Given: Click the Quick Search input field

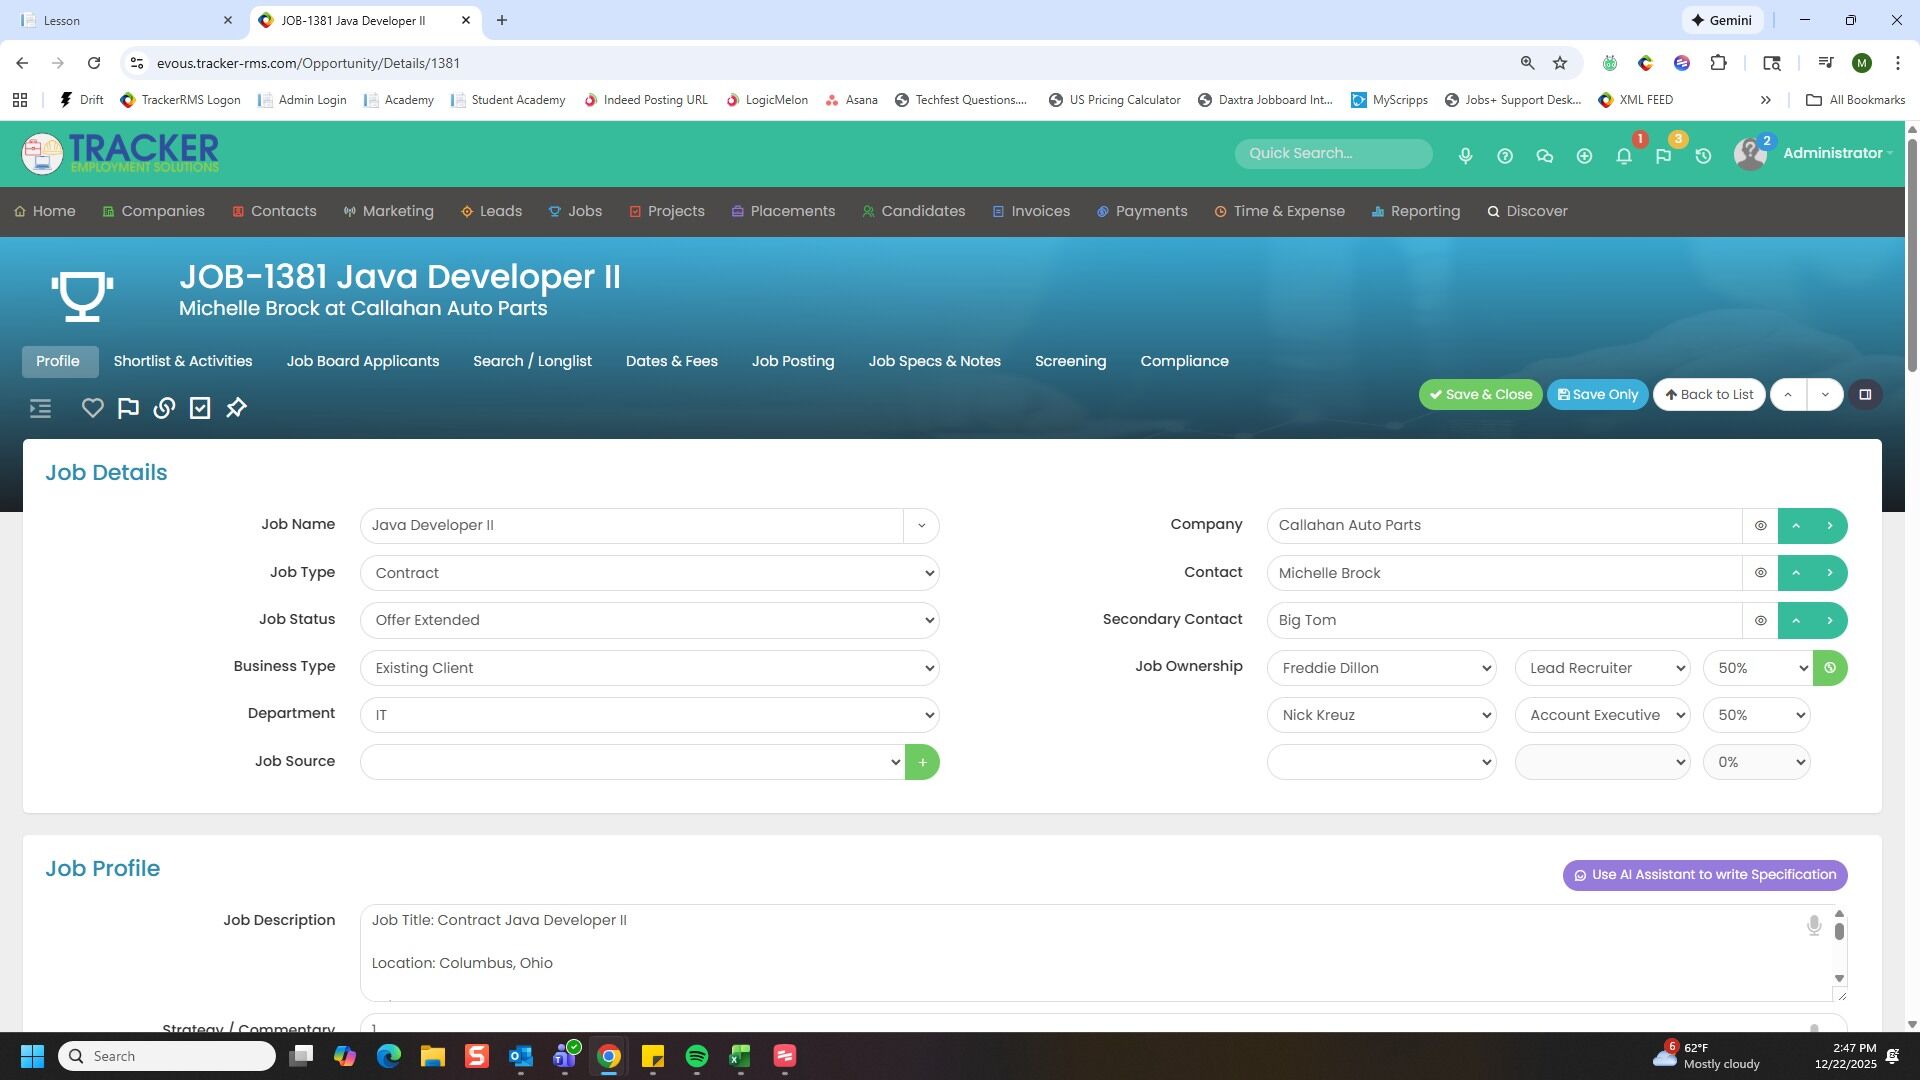Looking at the screenshot, I should pyautogui.click(x=1332, y=154).
